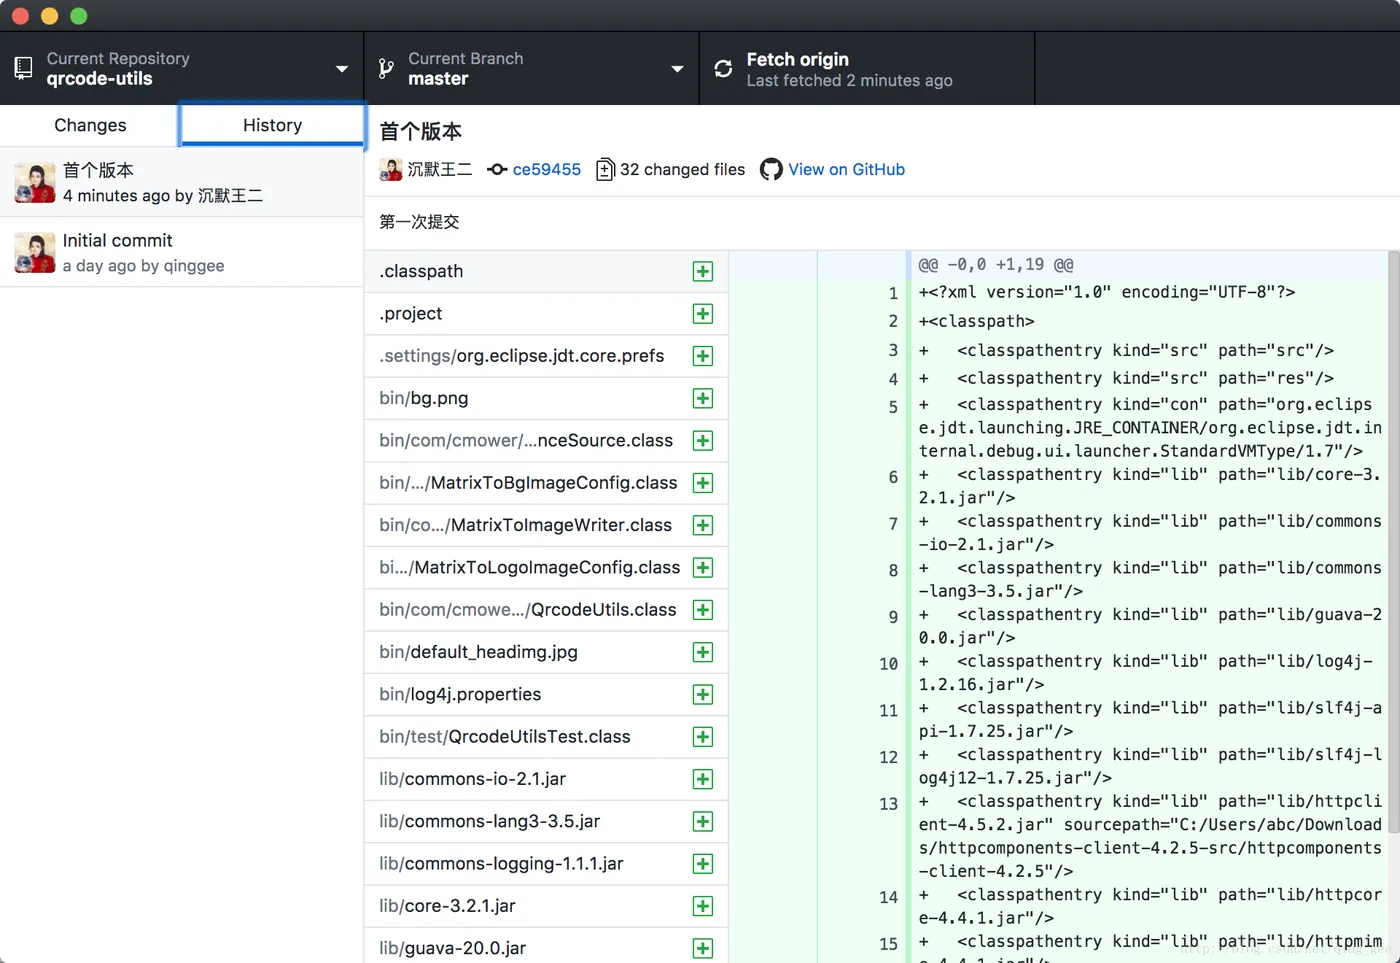The image size is (1400, 963).
Task: Click the added icon beside bin/bg.png
Action: tap(703, 399)
